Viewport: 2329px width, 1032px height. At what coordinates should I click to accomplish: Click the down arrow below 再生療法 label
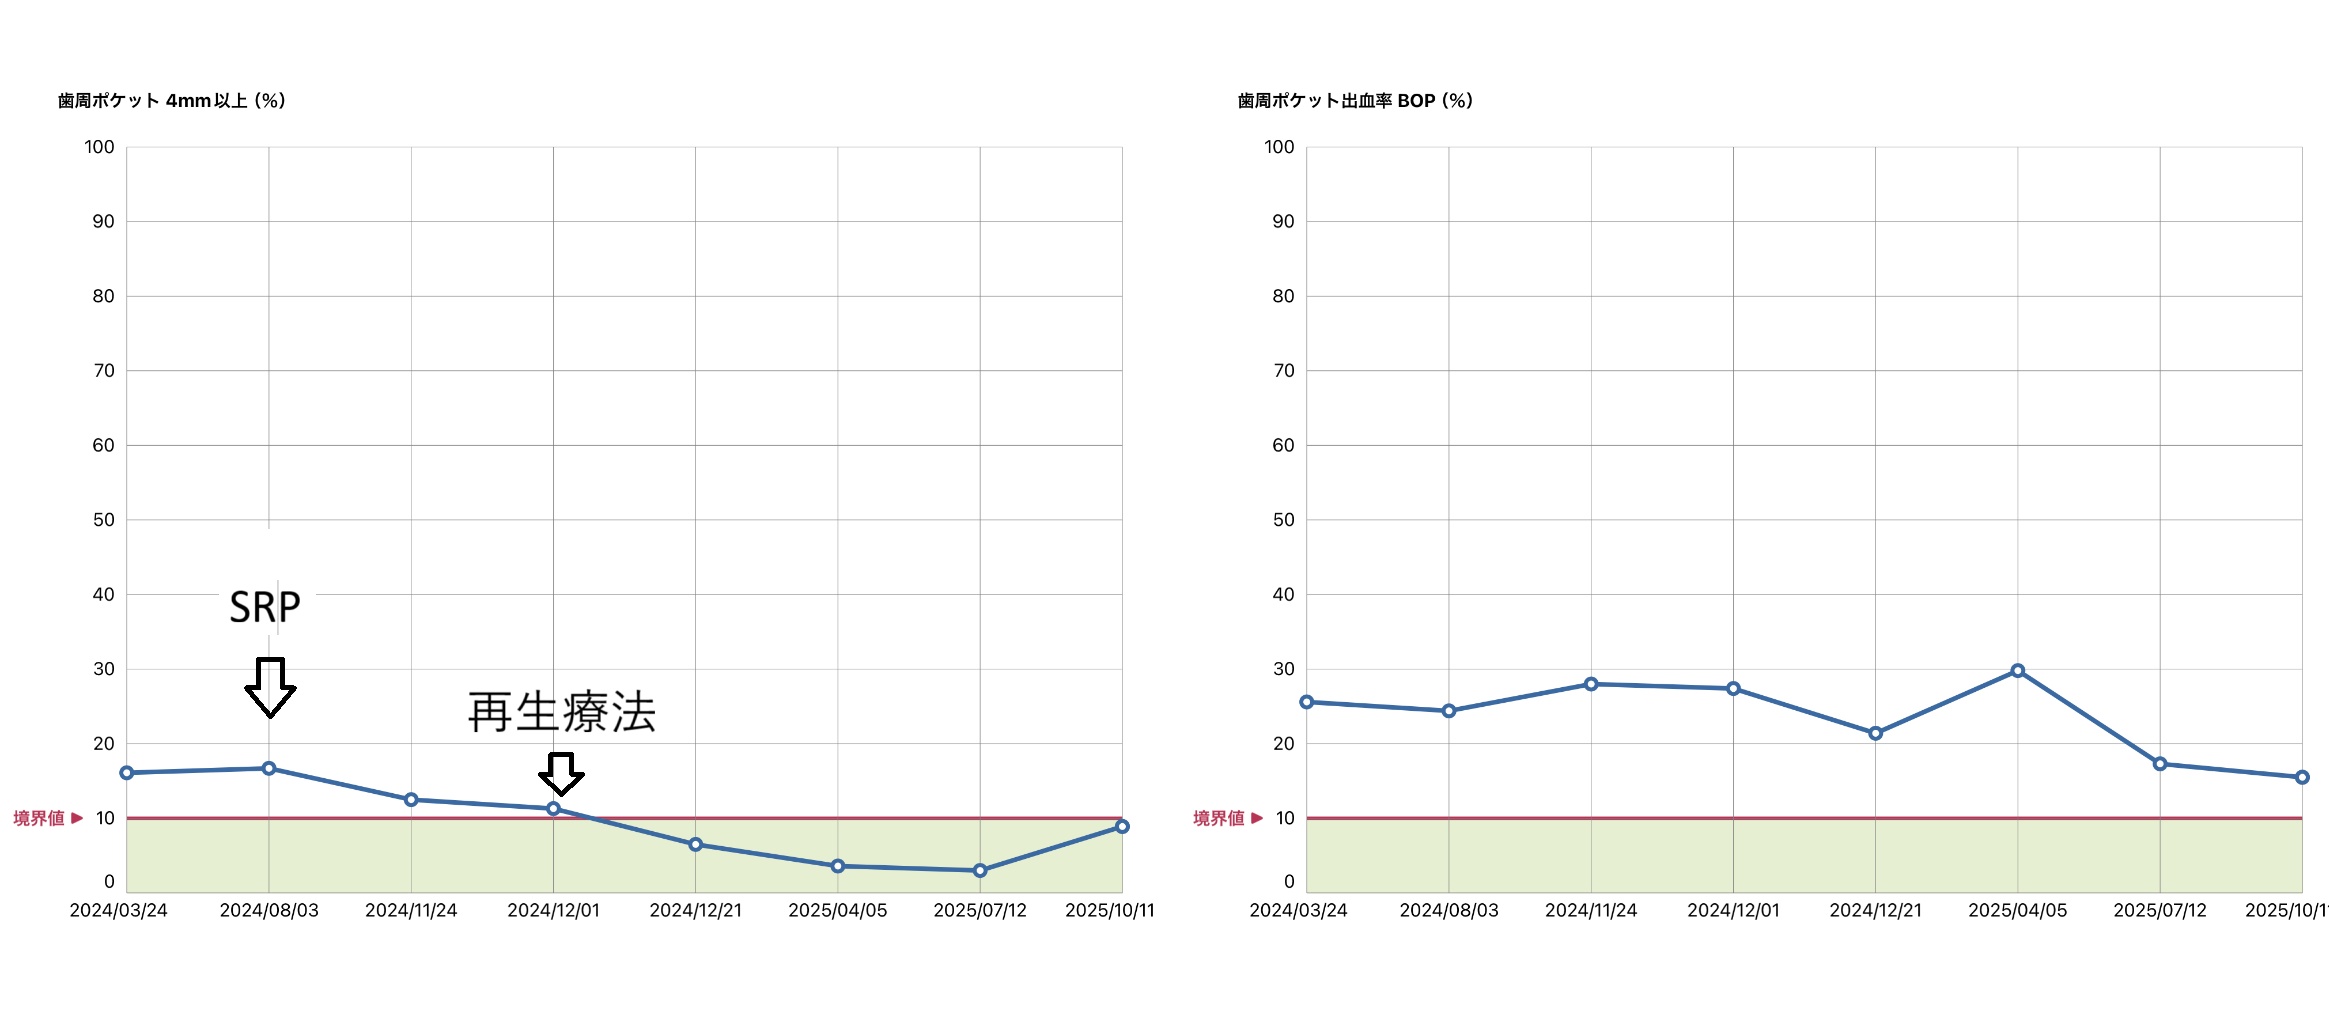click(x=561, y=773)
